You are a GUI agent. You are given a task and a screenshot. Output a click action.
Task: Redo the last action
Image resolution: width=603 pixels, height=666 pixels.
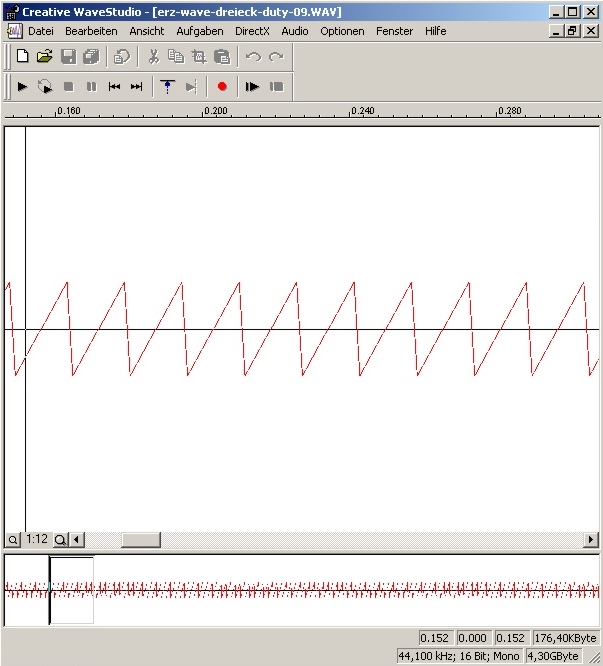point(276,56)
